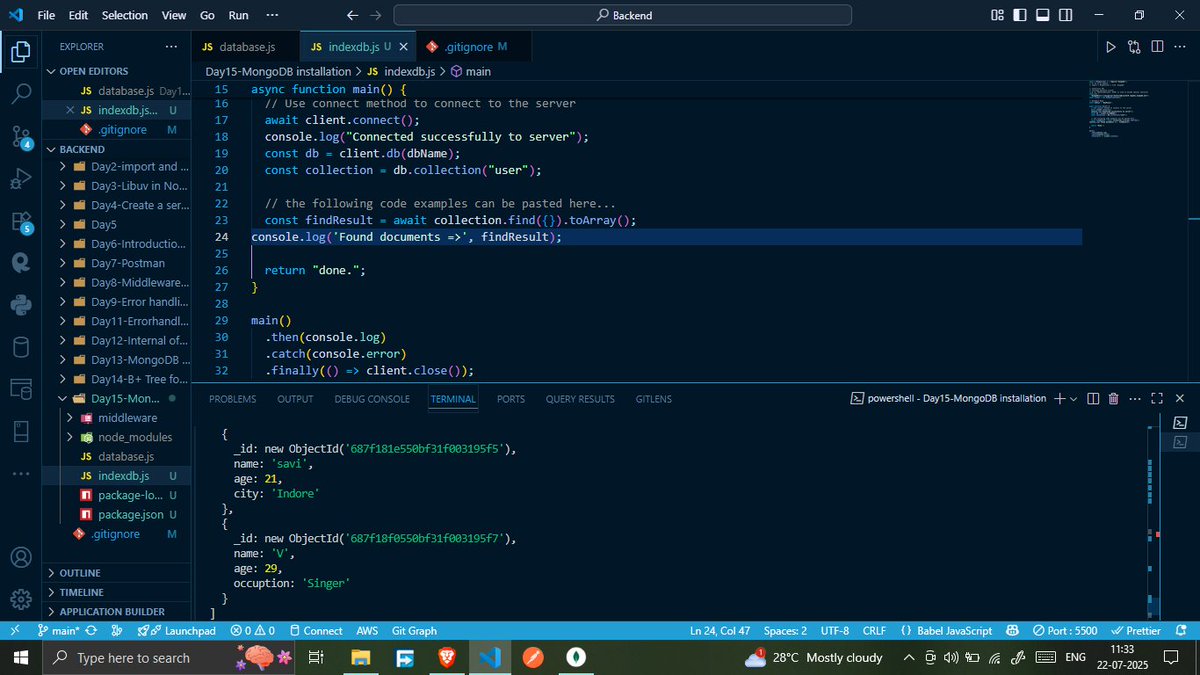The width and height of the screenshot is (1200, 675).
Task: Open editor More Actions ellipsis
Action: coord(1180,46)
